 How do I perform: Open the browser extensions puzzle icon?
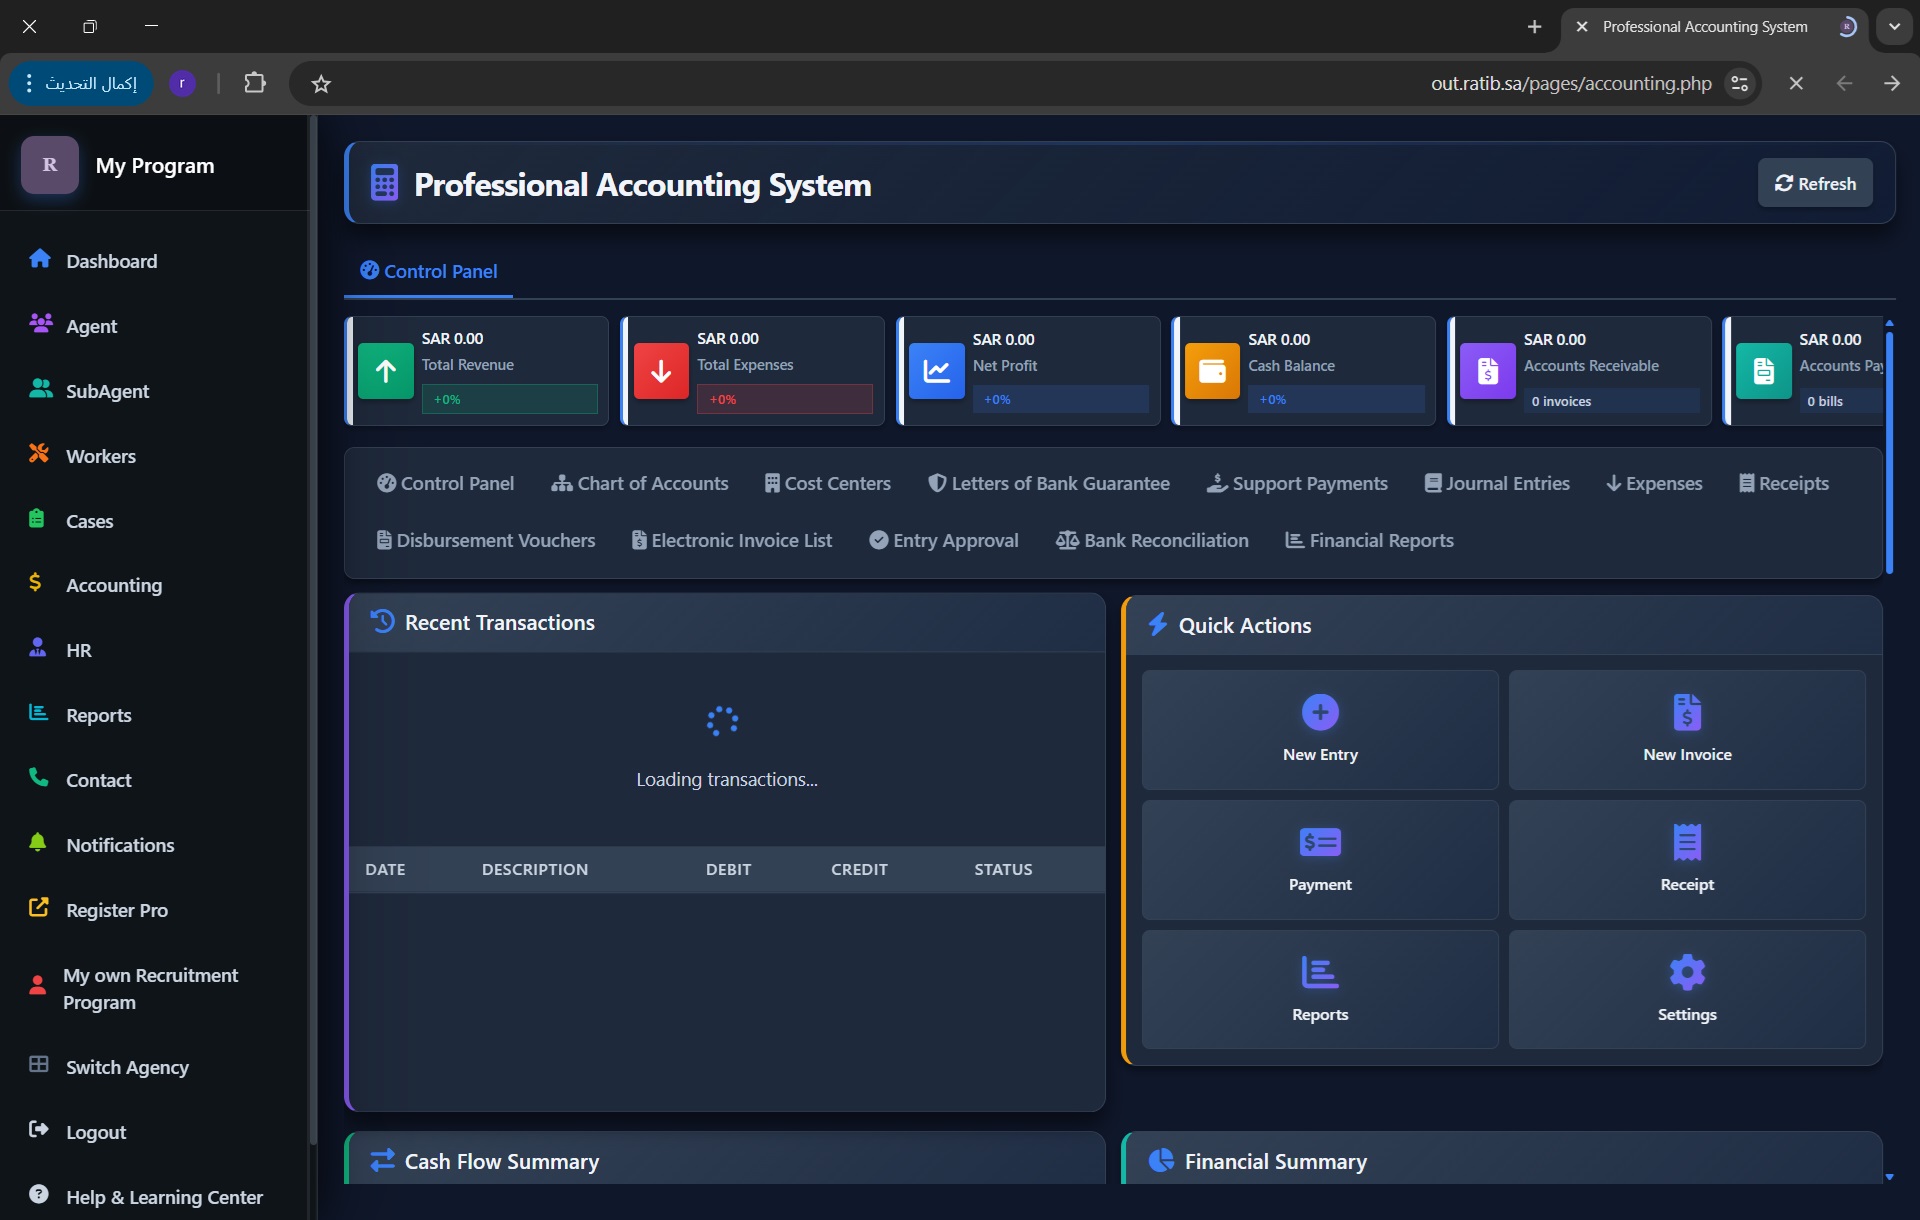tap(255, 83)
